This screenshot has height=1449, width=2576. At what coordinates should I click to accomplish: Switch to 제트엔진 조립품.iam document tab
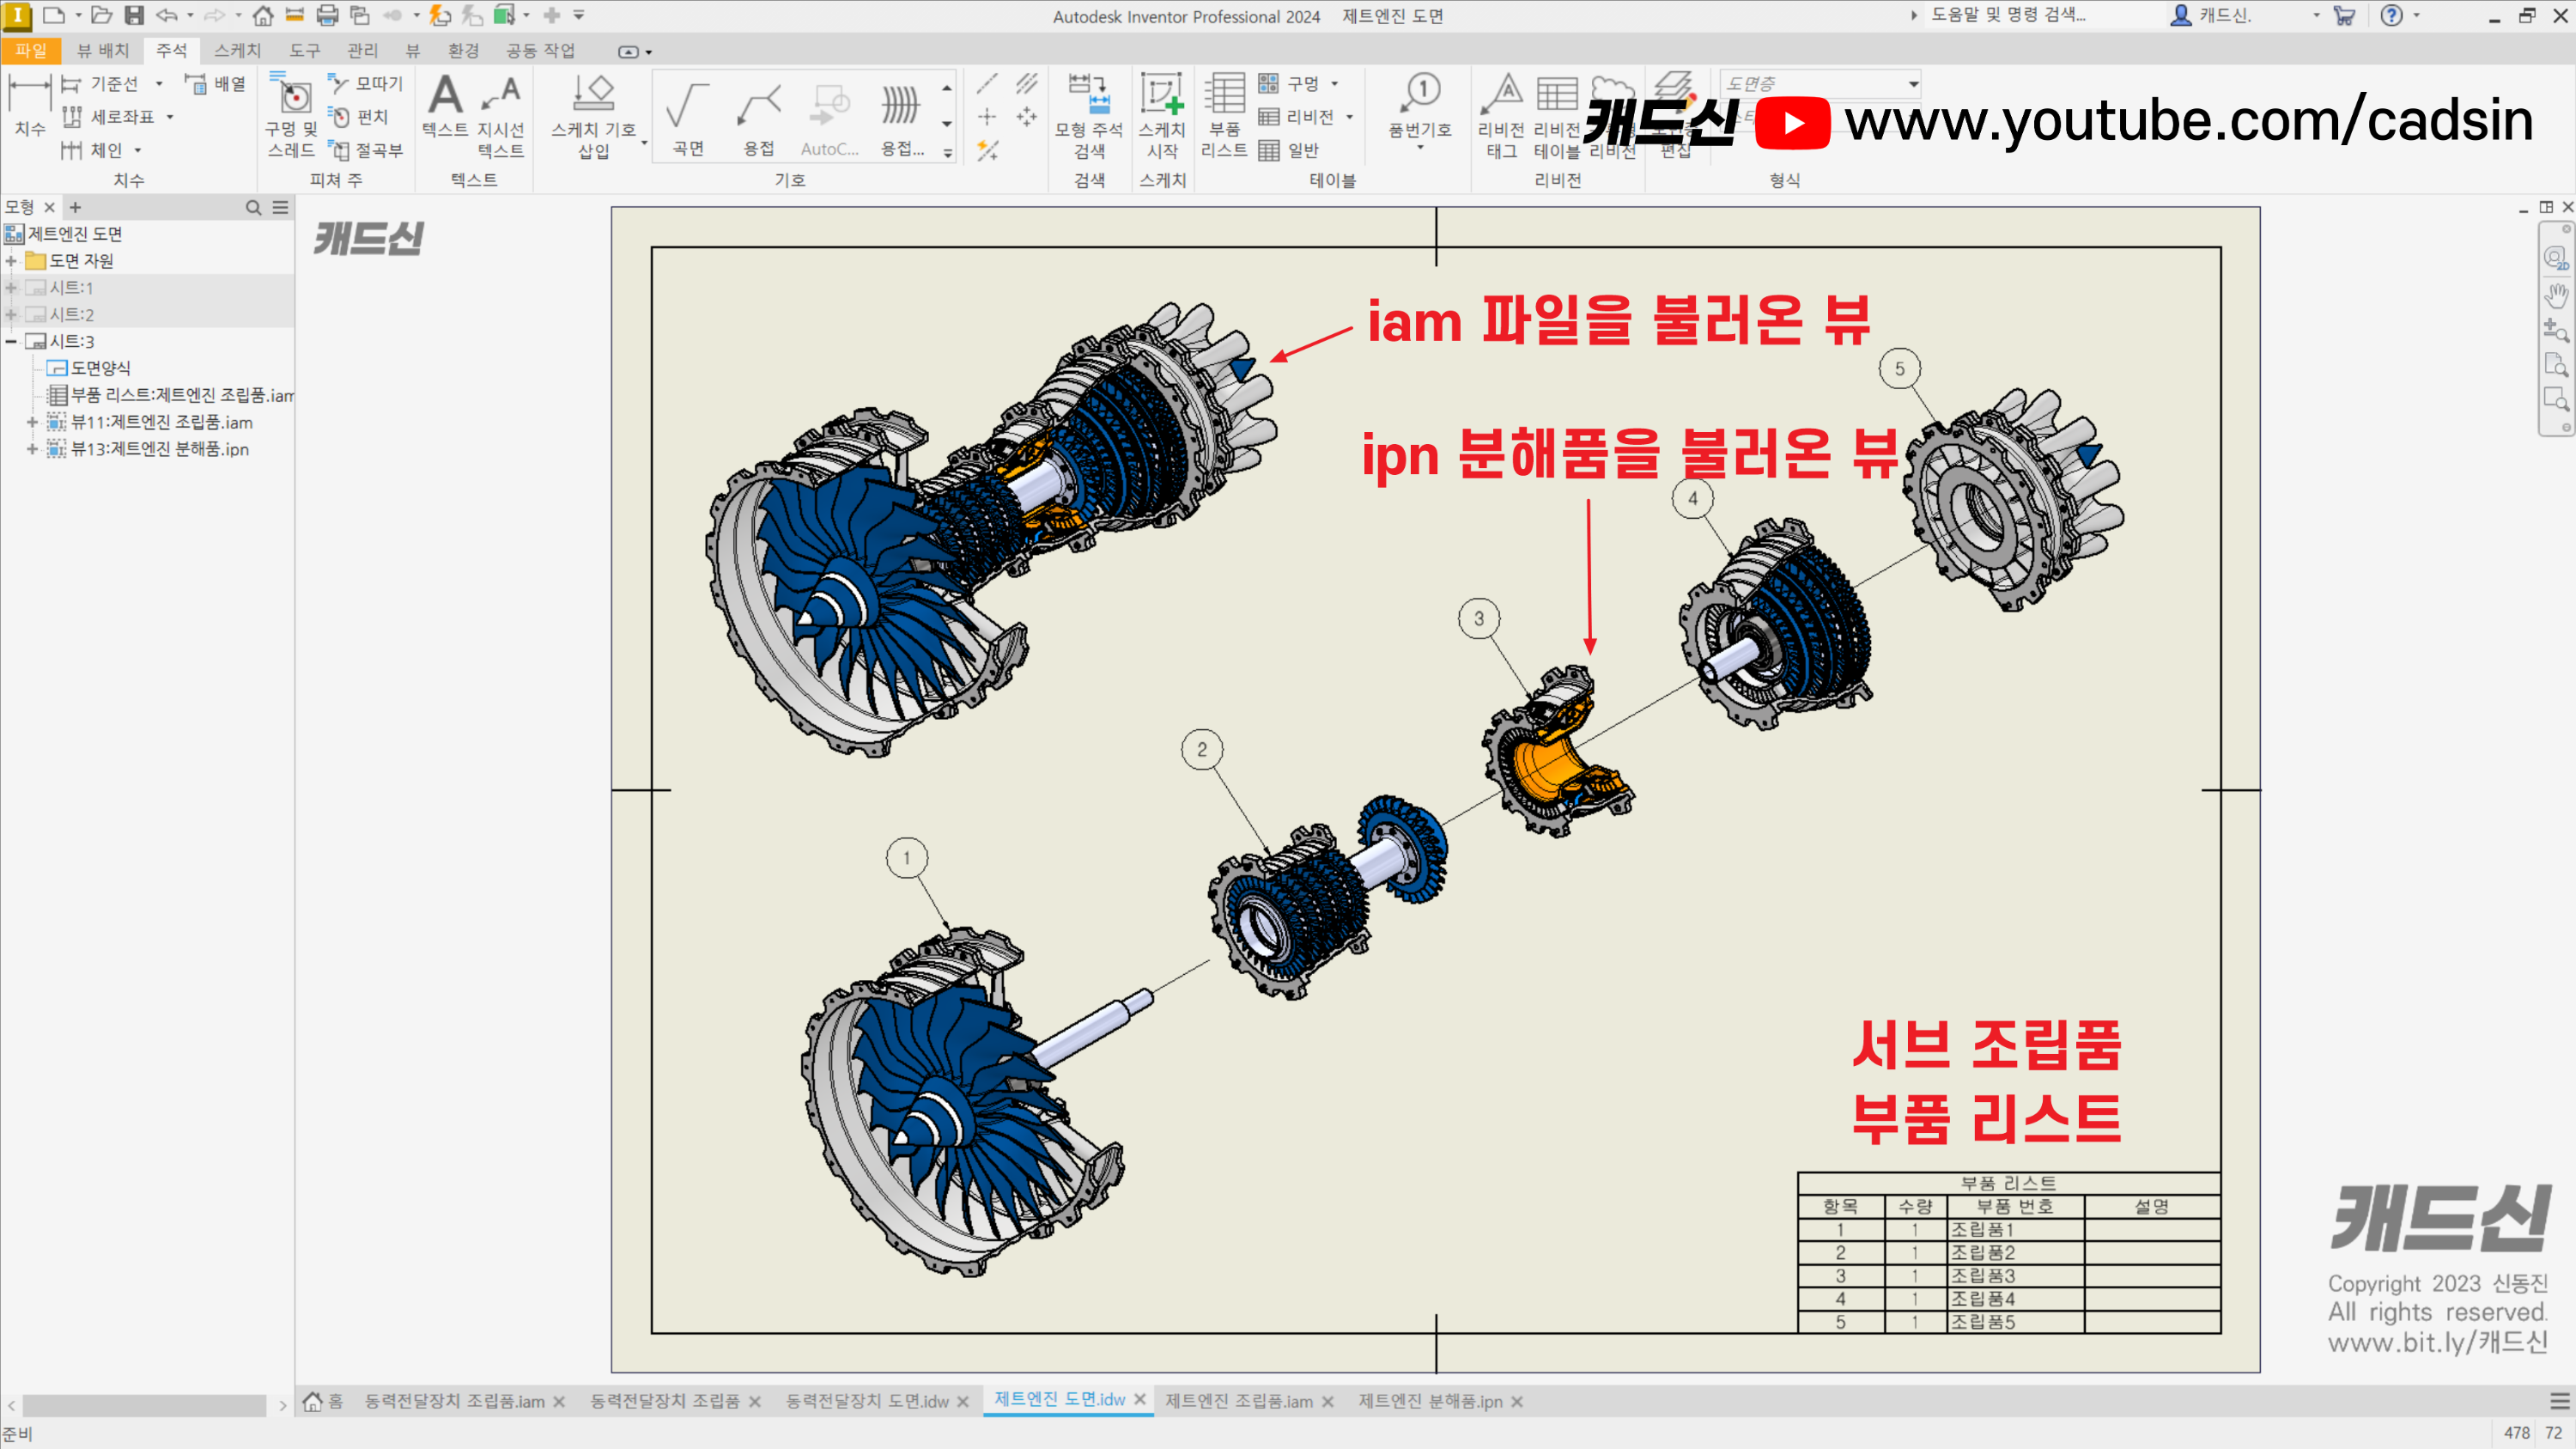(x=1238, y=1402)
